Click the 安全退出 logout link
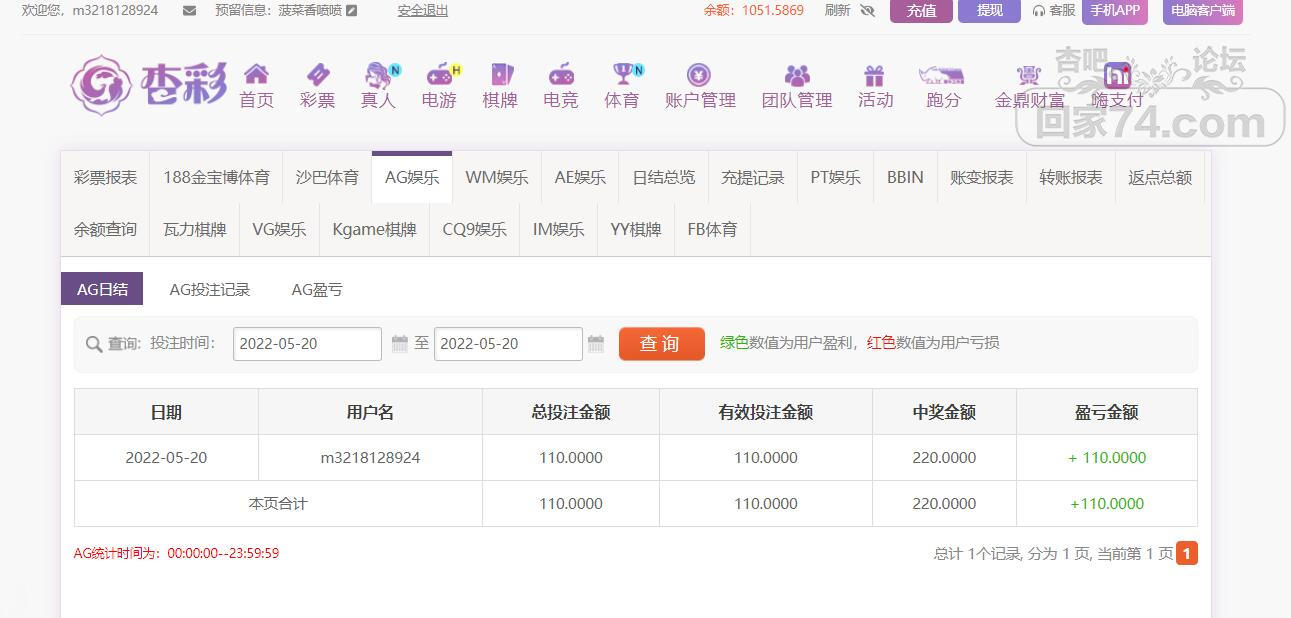1291x618 pixels. (x=422, y=11)
